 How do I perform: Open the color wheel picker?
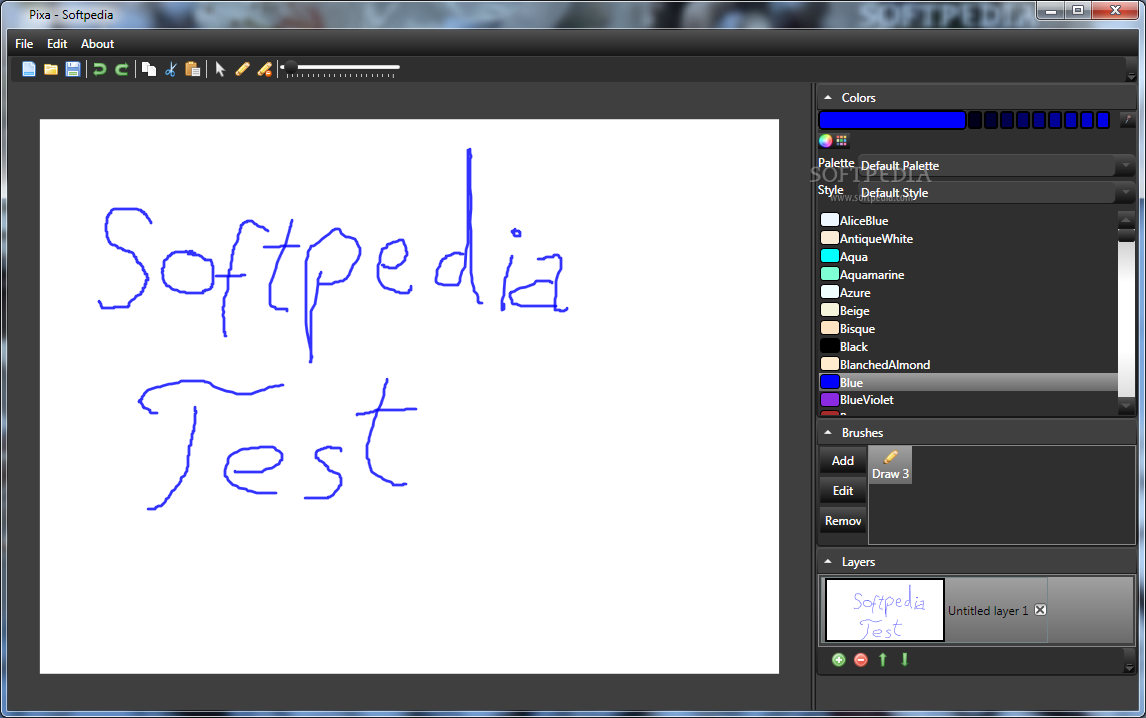[x=826, y=140]
